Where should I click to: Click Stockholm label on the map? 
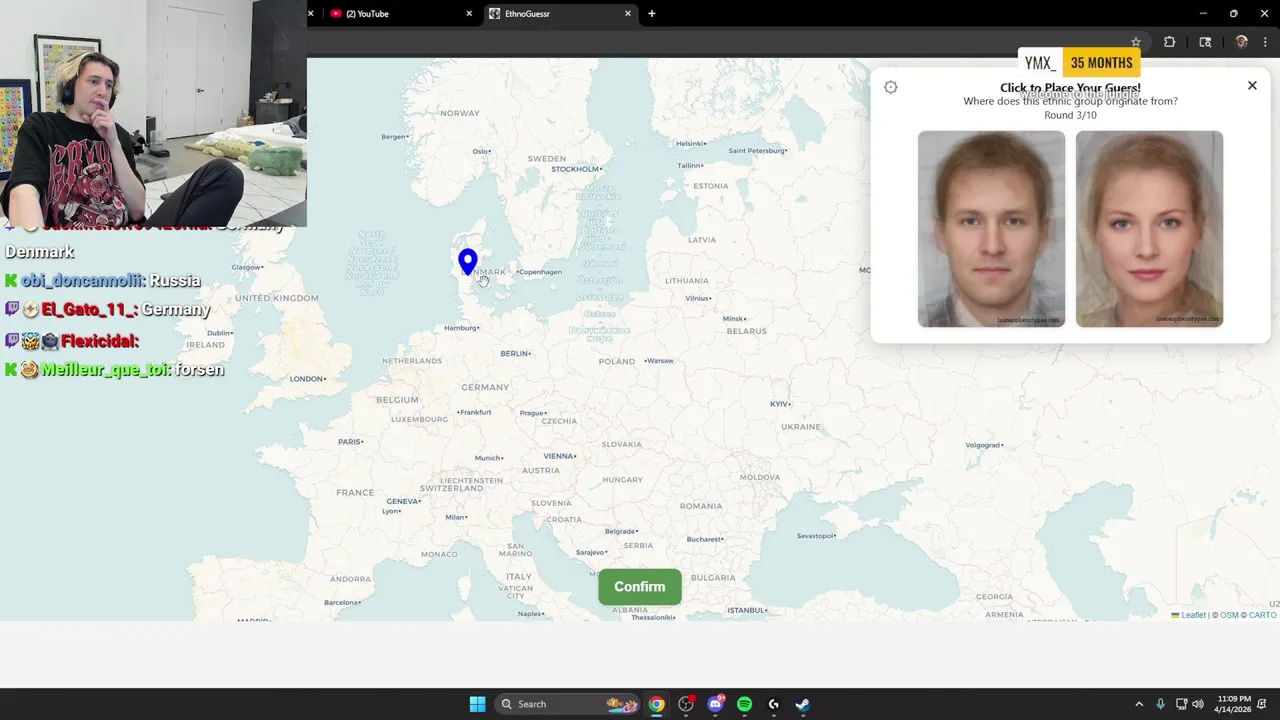click(576, 169)
